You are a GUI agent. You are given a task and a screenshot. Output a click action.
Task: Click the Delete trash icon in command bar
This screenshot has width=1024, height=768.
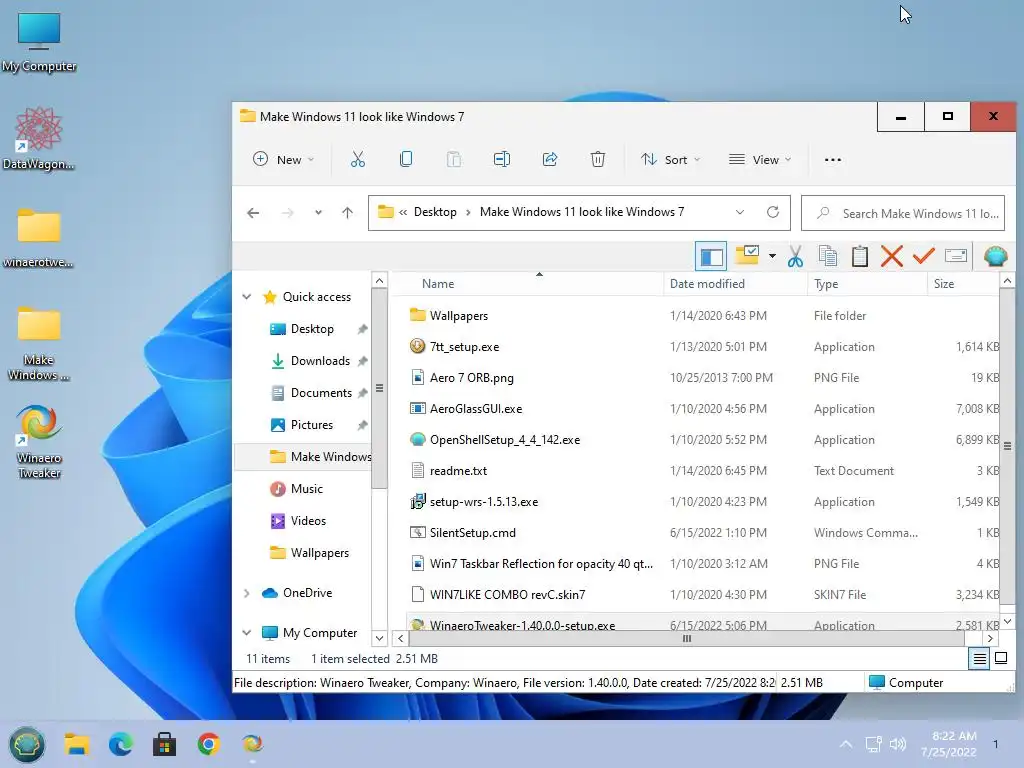tap(598, 159)
